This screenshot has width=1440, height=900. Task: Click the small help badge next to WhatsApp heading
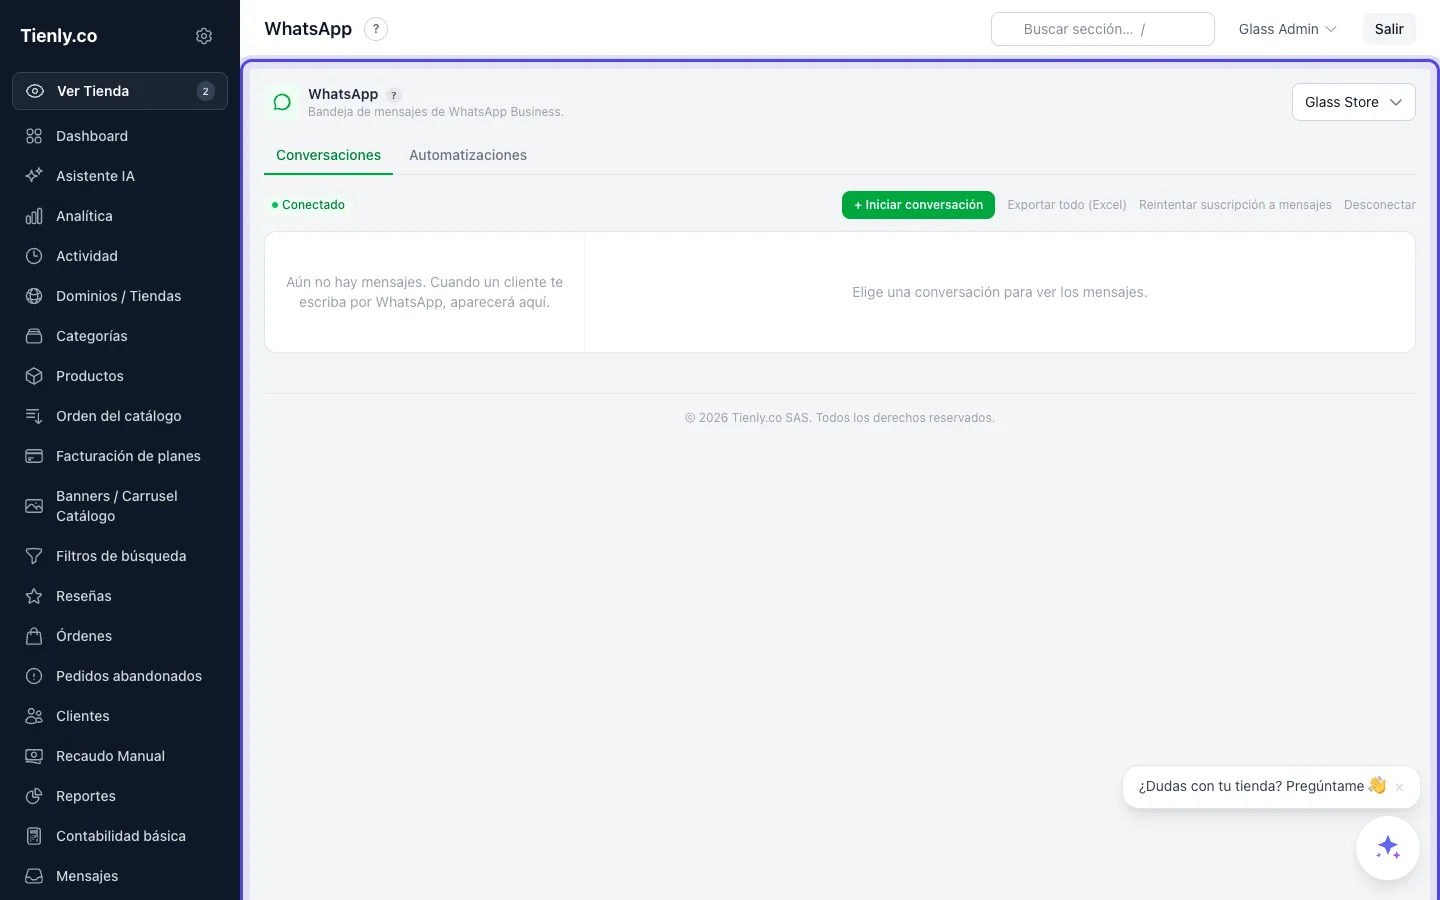[x=394, y=95]
